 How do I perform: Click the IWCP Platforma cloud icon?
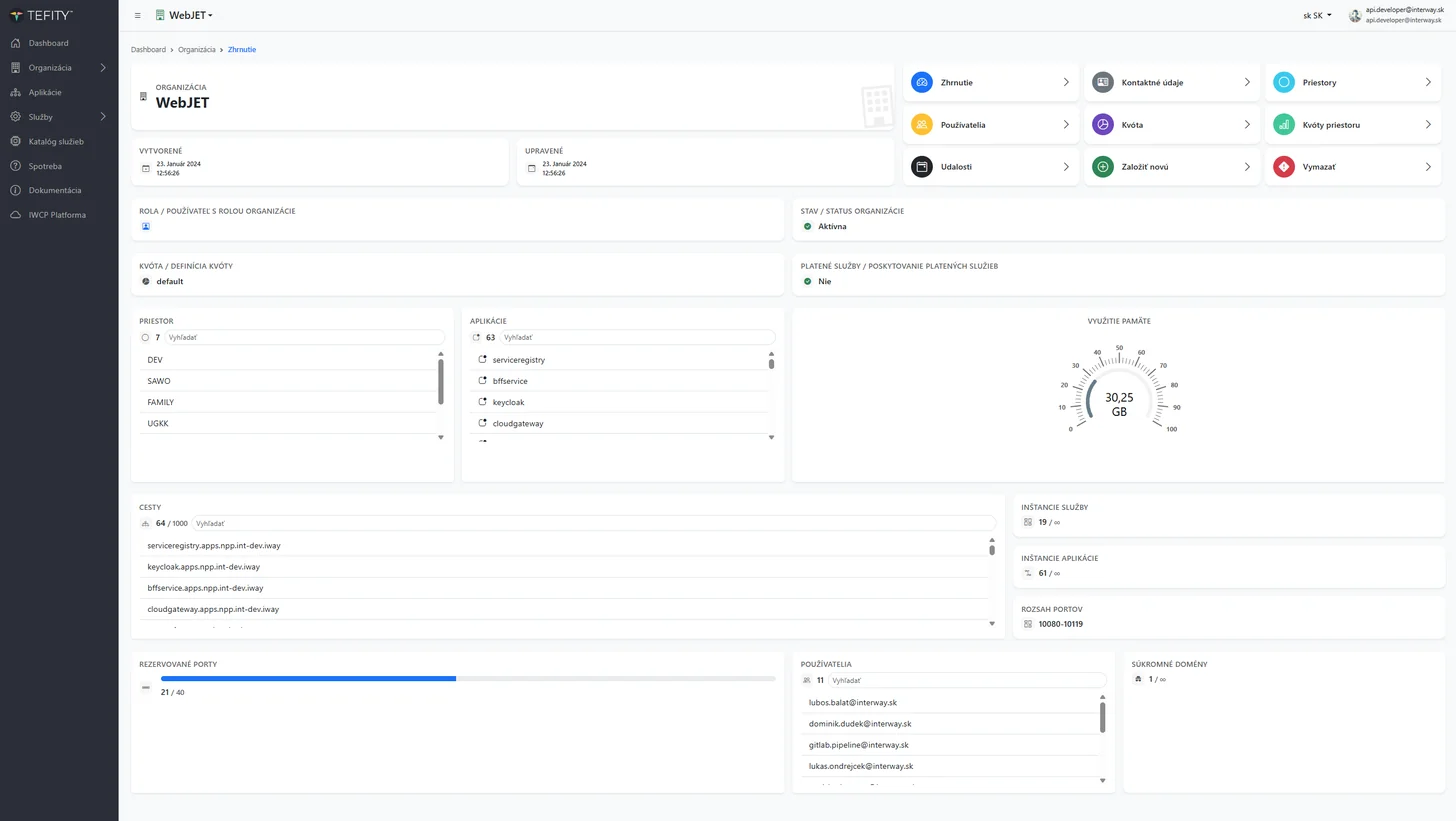pyautogui.click(x=15, y=215)
